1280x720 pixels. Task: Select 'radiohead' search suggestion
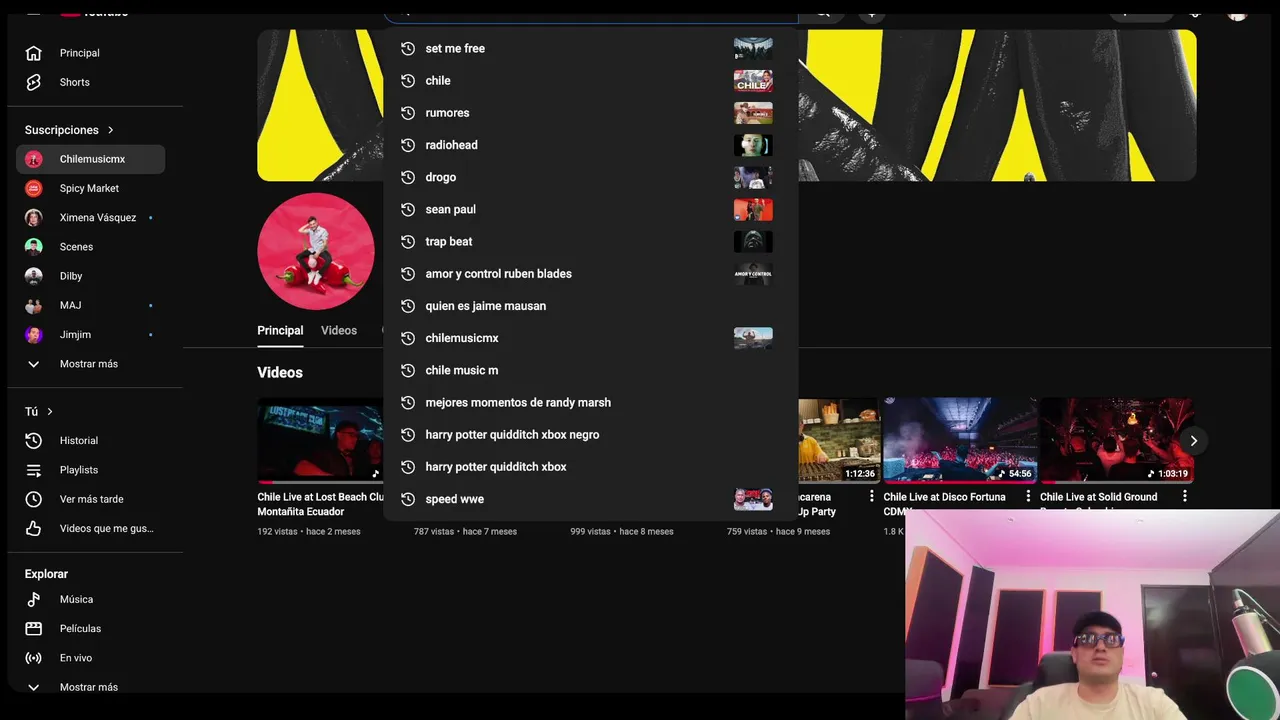point(590,145)
